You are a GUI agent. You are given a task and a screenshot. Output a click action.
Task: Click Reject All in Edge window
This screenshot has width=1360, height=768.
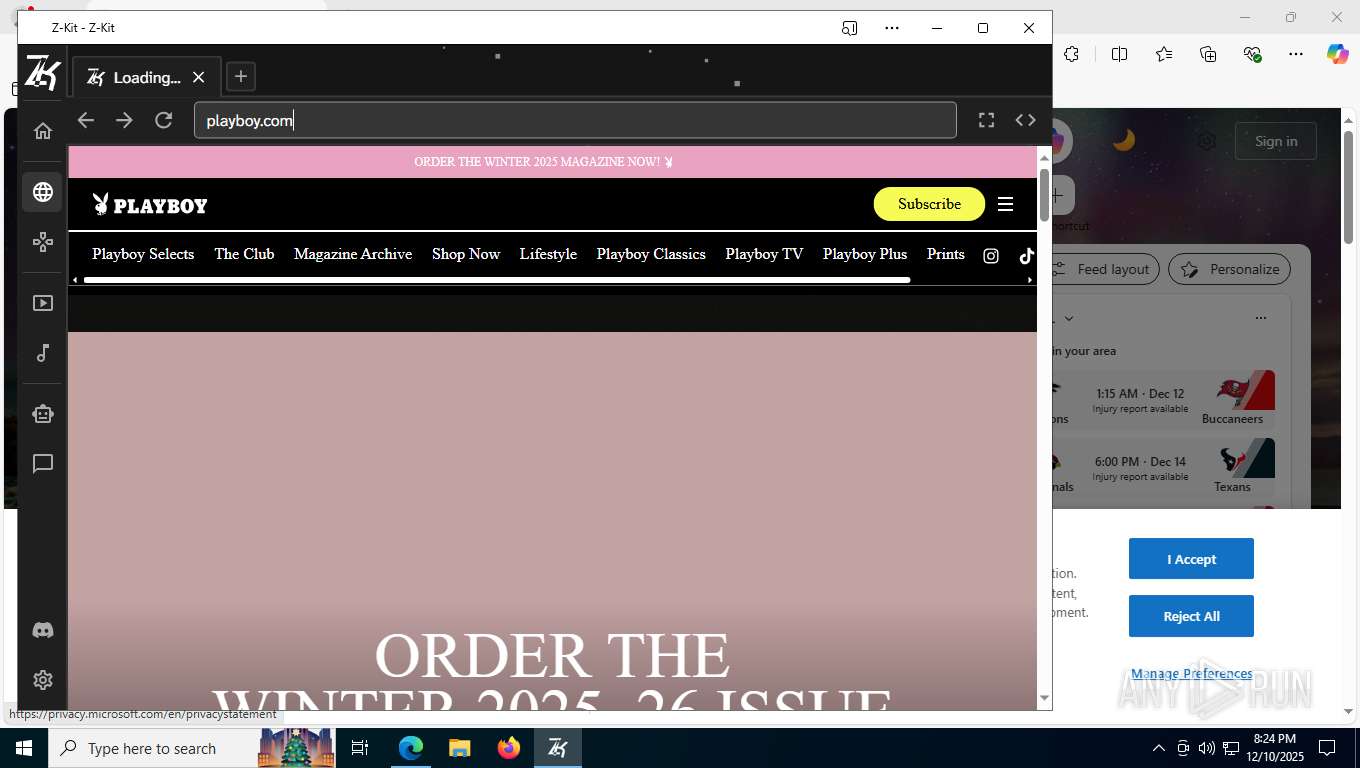[1191, 616]
